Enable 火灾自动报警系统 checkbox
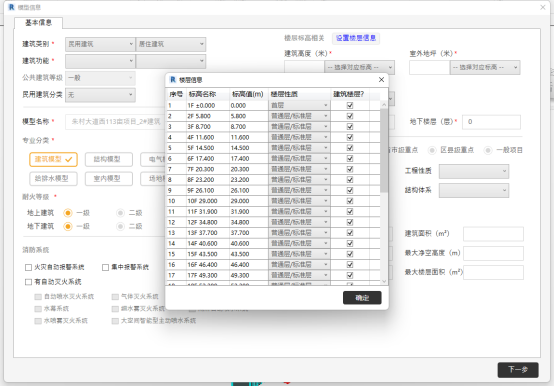The image size is (555, 386). tap(29, 267)
